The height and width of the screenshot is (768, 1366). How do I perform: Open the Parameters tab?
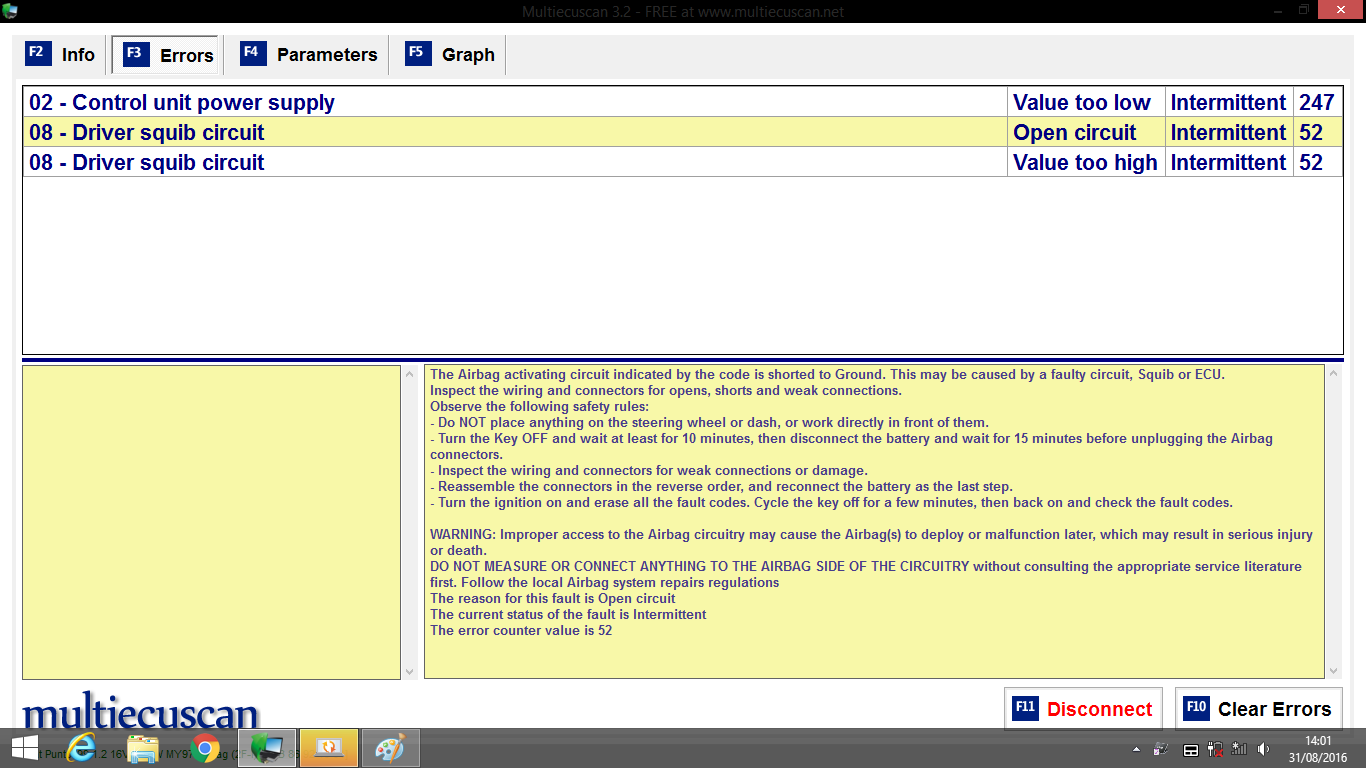[309, 55]
